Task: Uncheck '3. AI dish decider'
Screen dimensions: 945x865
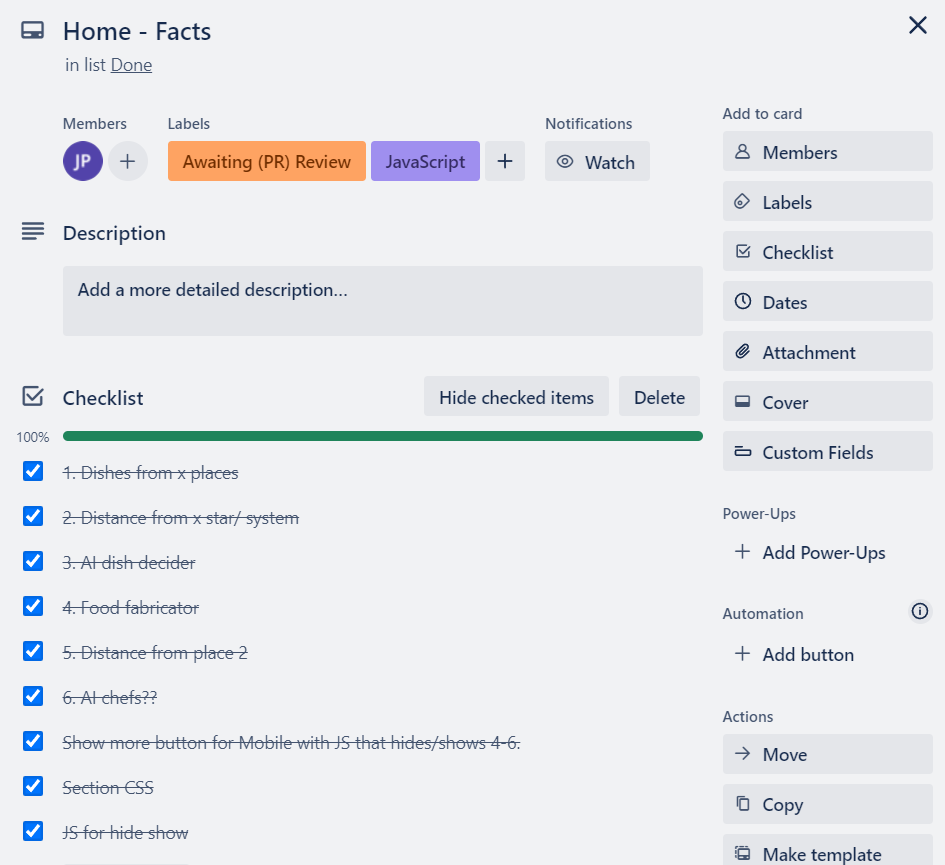Action: (33, 561)
